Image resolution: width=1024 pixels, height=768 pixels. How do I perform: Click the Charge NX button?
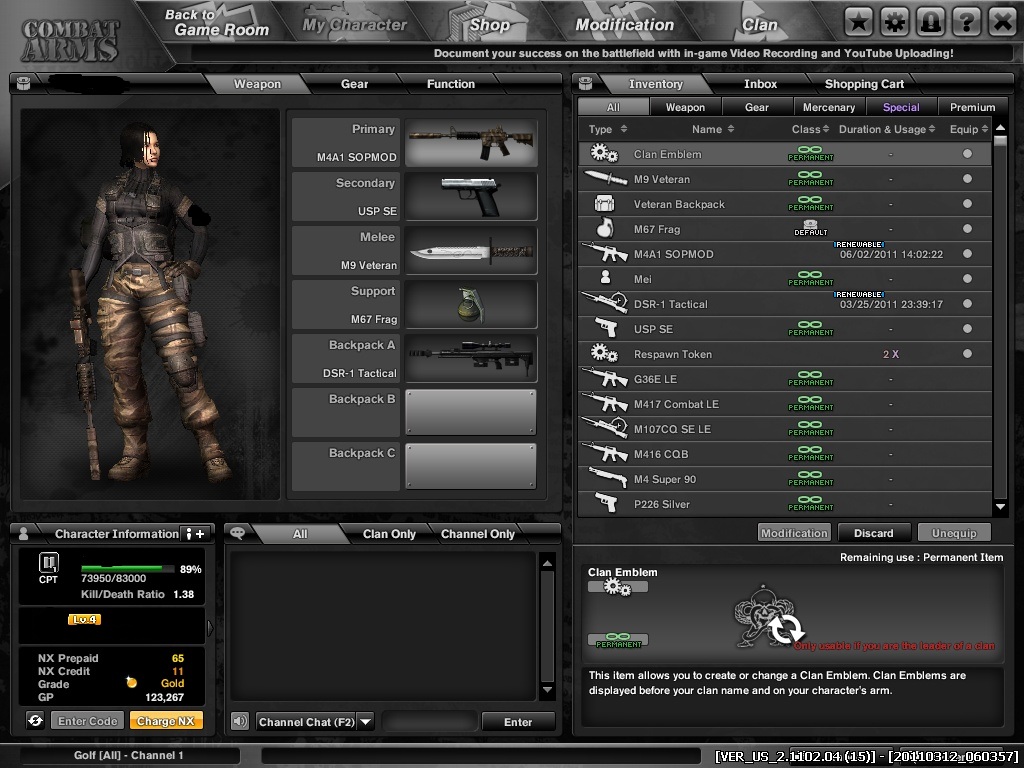166,721
